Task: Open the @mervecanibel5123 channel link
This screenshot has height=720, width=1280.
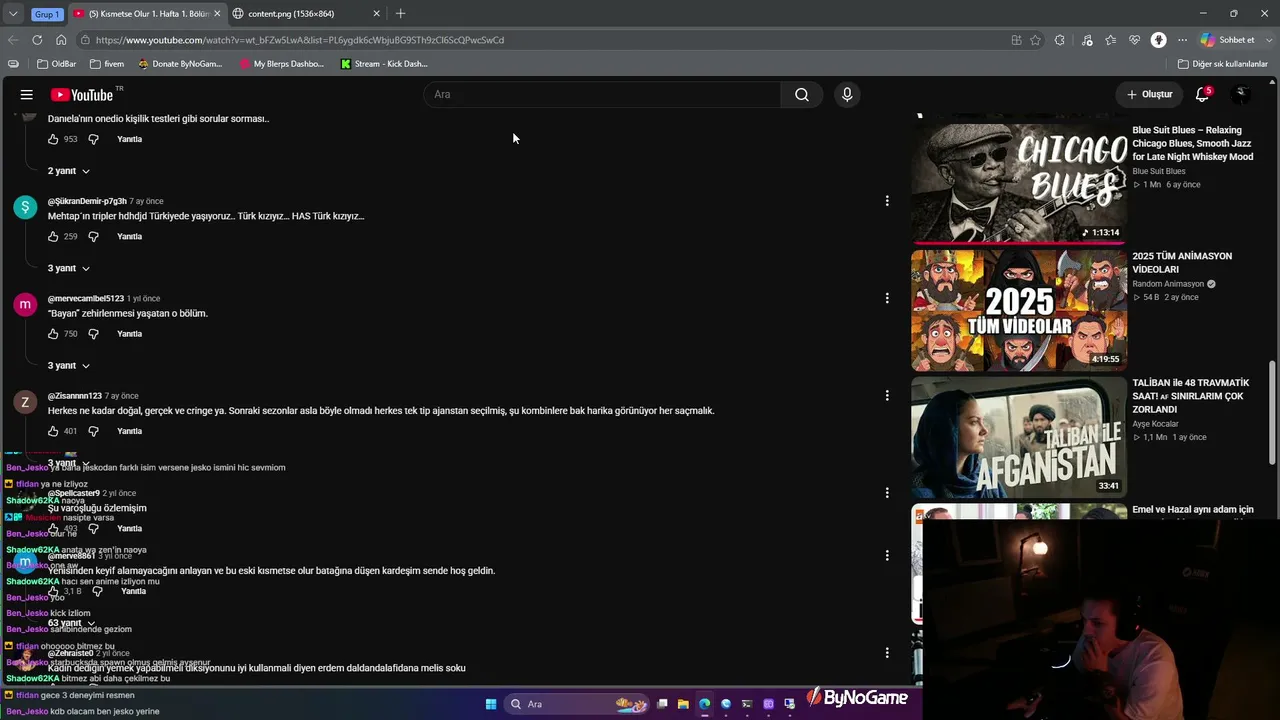Action: (86, 298)
